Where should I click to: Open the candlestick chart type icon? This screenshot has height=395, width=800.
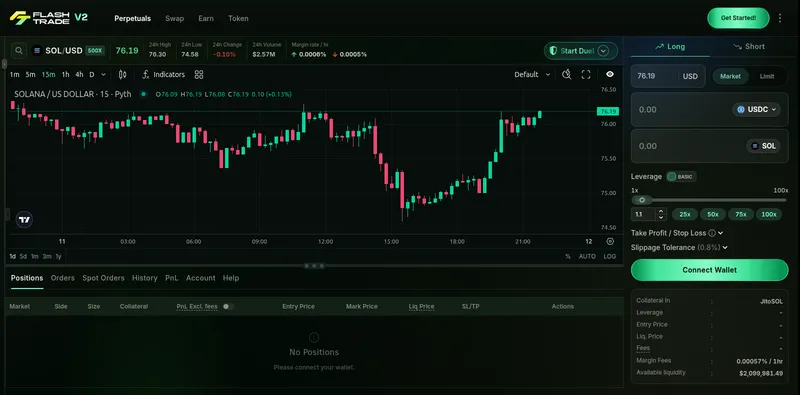pyautogui.click(x=122, y=75)
